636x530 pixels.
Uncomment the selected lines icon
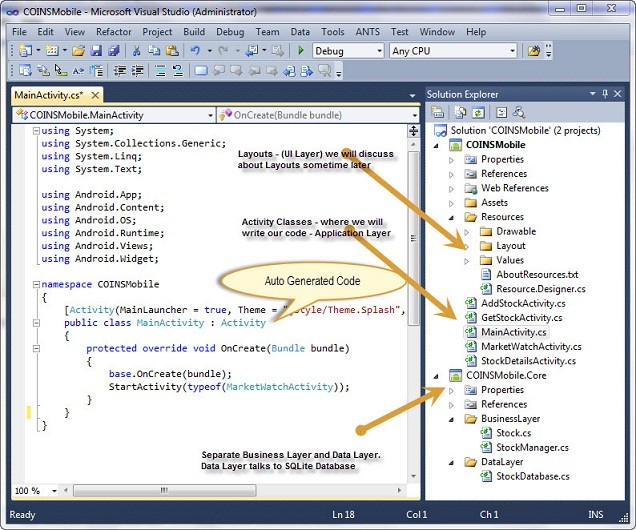coord(178,71)
